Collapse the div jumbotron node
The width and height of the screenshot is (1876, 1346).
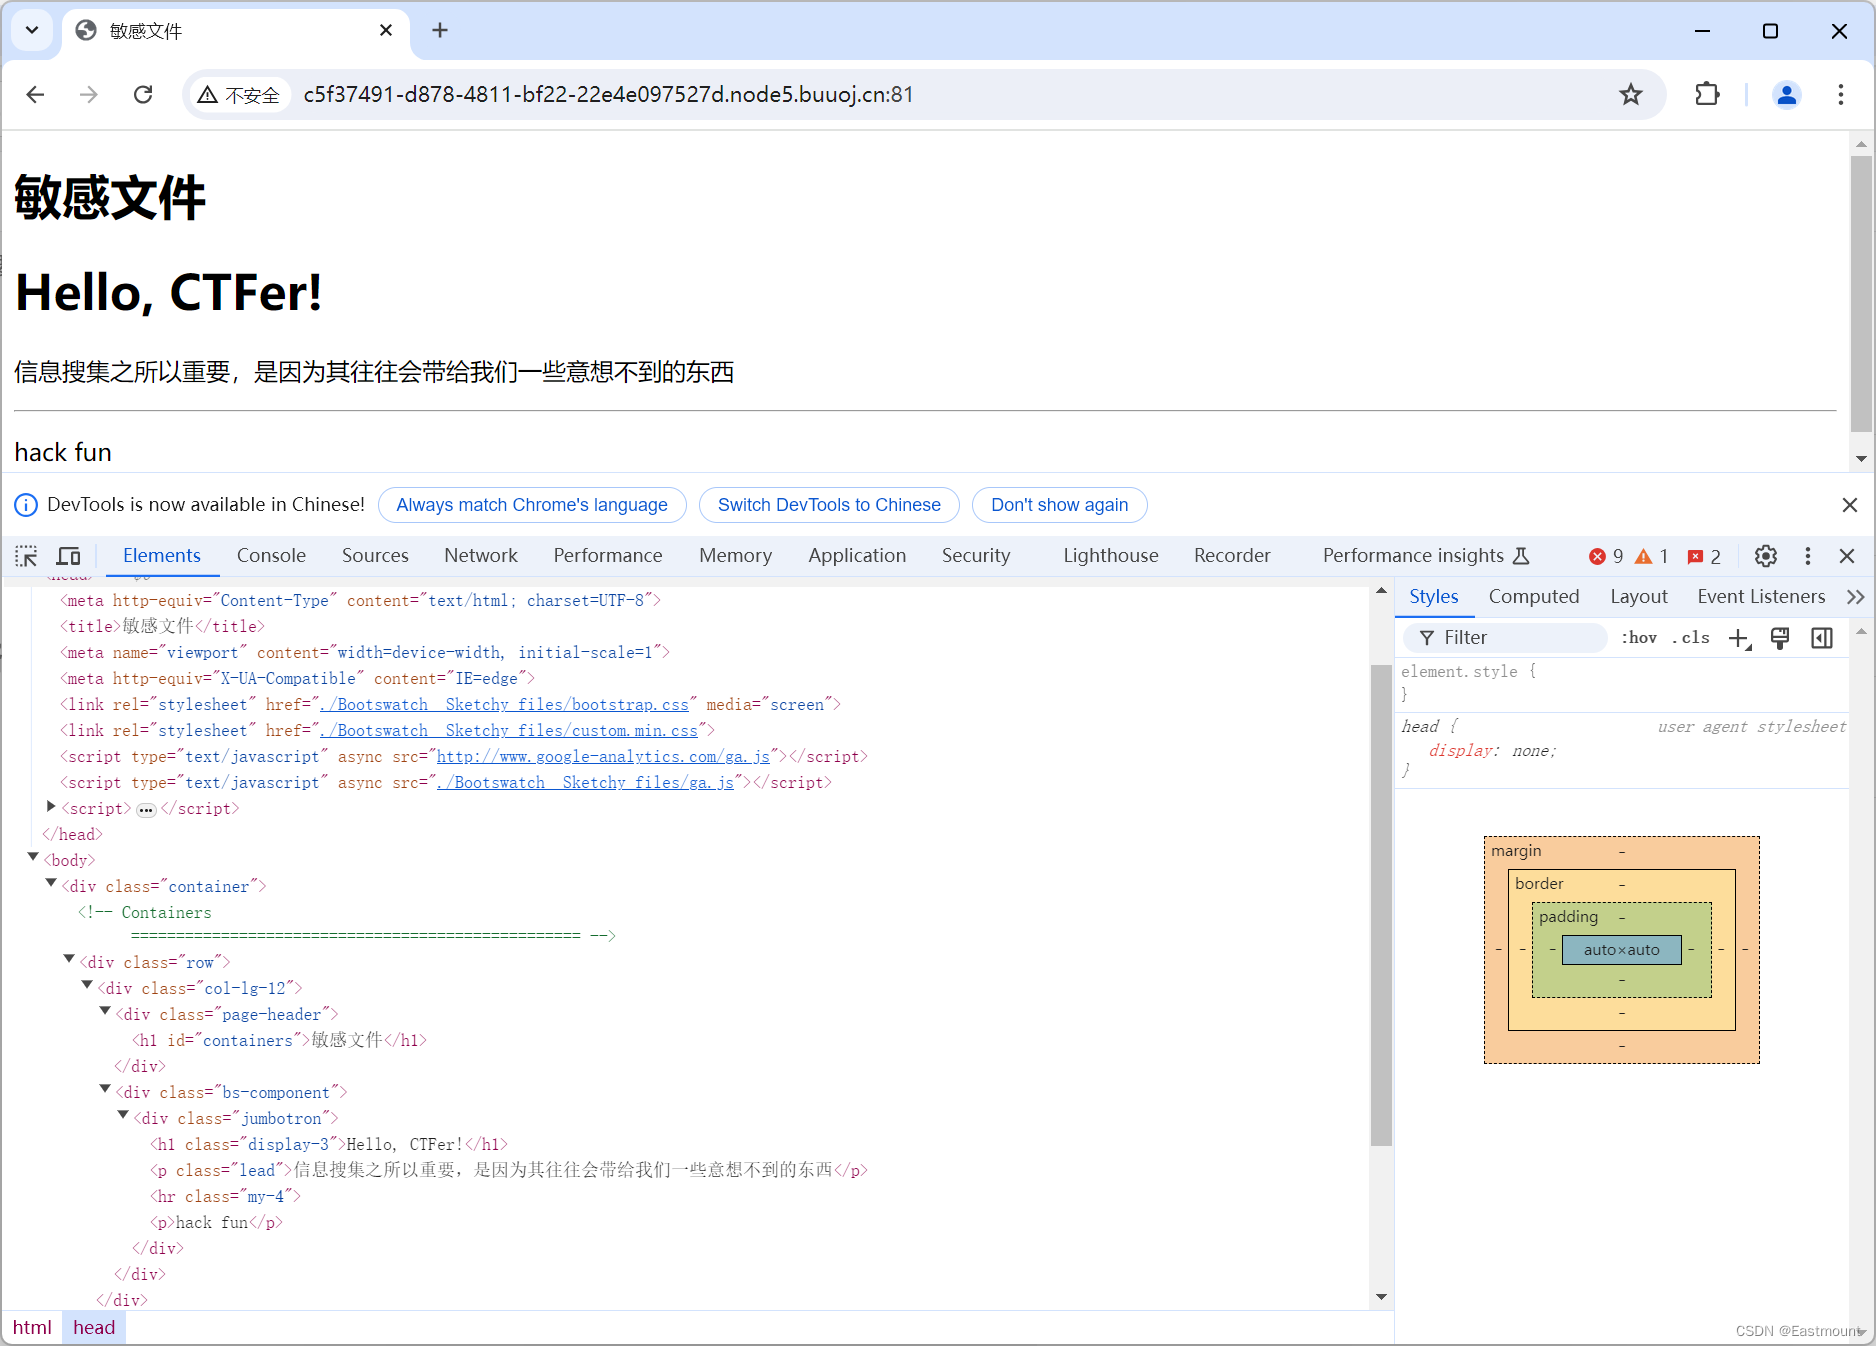[123, 1116]
